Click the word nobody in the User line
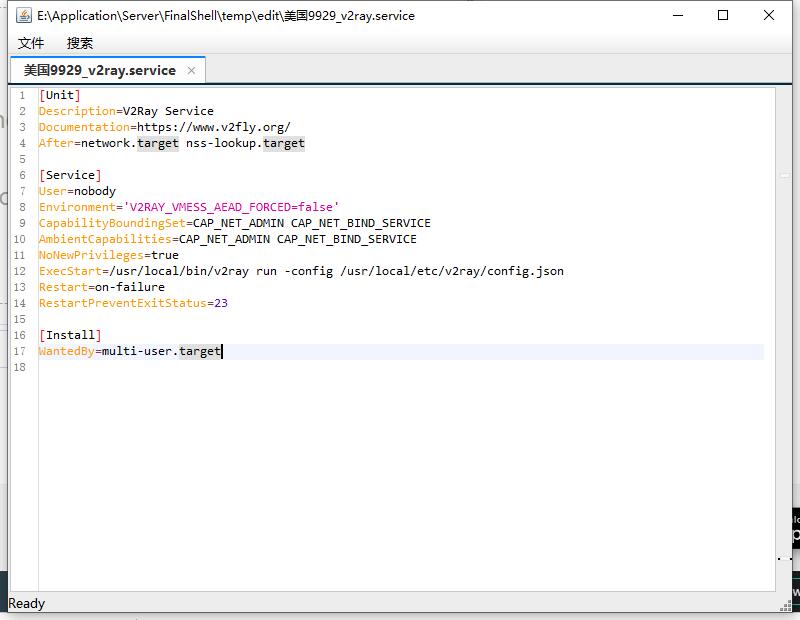This screenshot has height=620, width=800. 94,191
